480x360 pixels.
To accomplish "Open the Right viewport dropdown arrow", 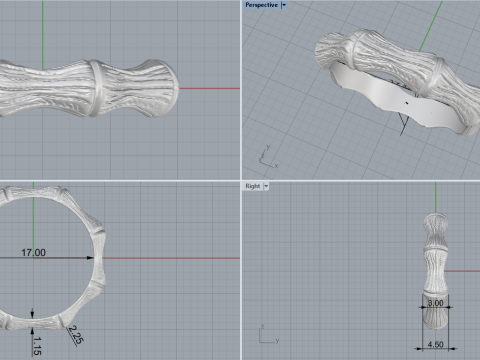I will pyautogui.click(x=266, y=186).
